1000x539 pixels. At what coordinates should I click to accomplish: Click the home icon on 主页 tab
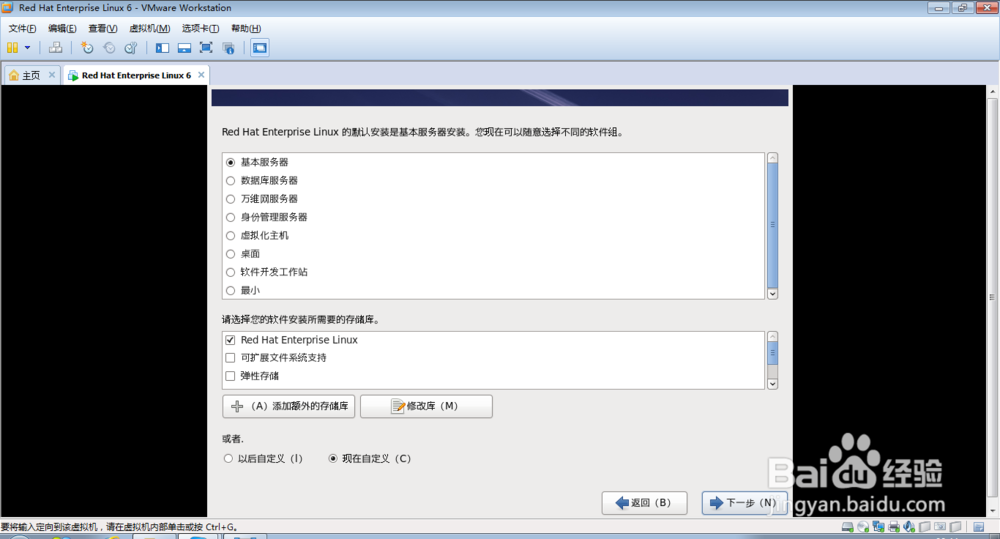point(14,75)
